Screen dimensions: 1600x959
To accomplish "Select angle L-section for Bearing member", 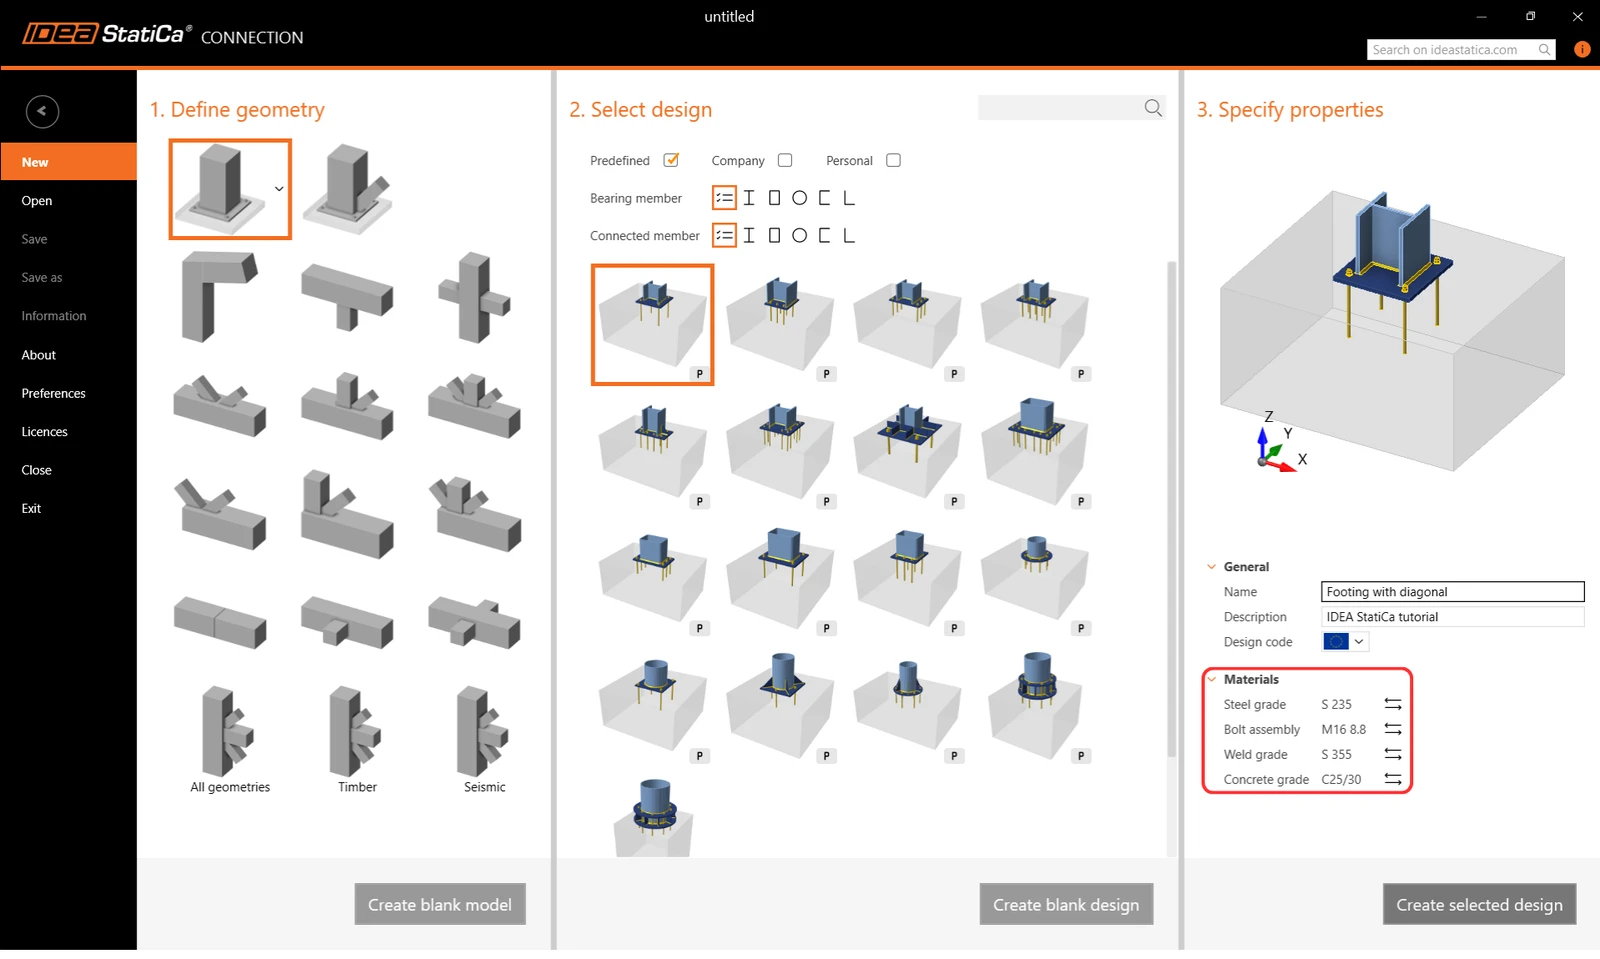I will [849, 198].
